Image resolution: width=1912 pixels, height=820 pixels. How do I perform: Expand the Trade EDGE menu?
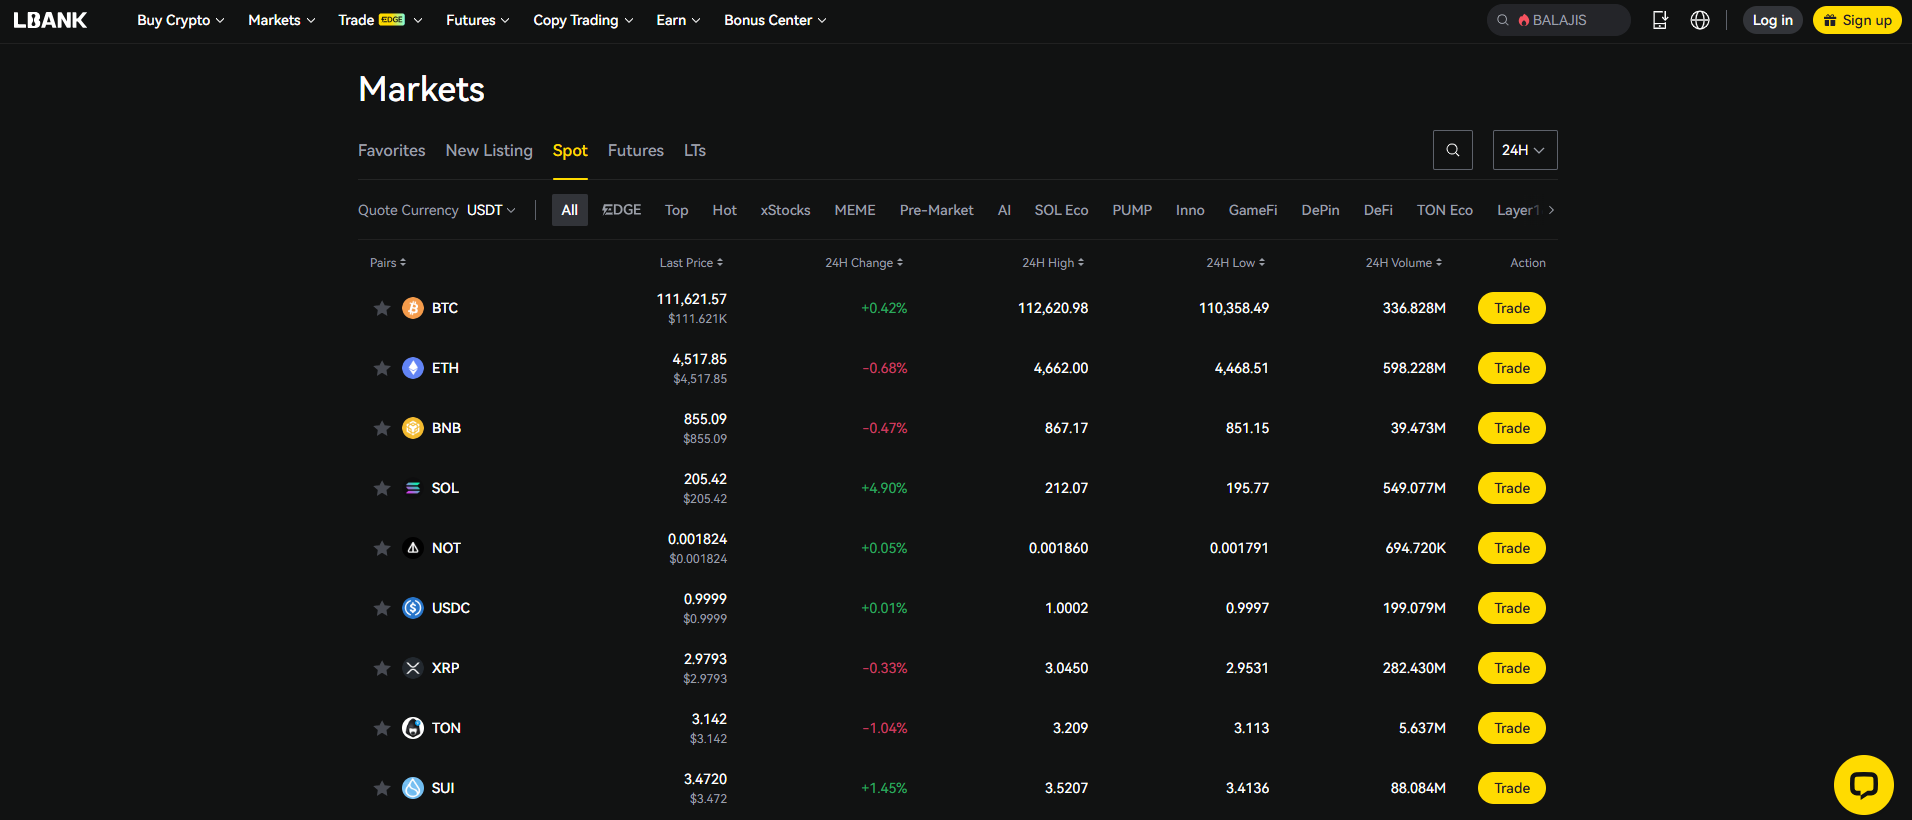point(380,20)
